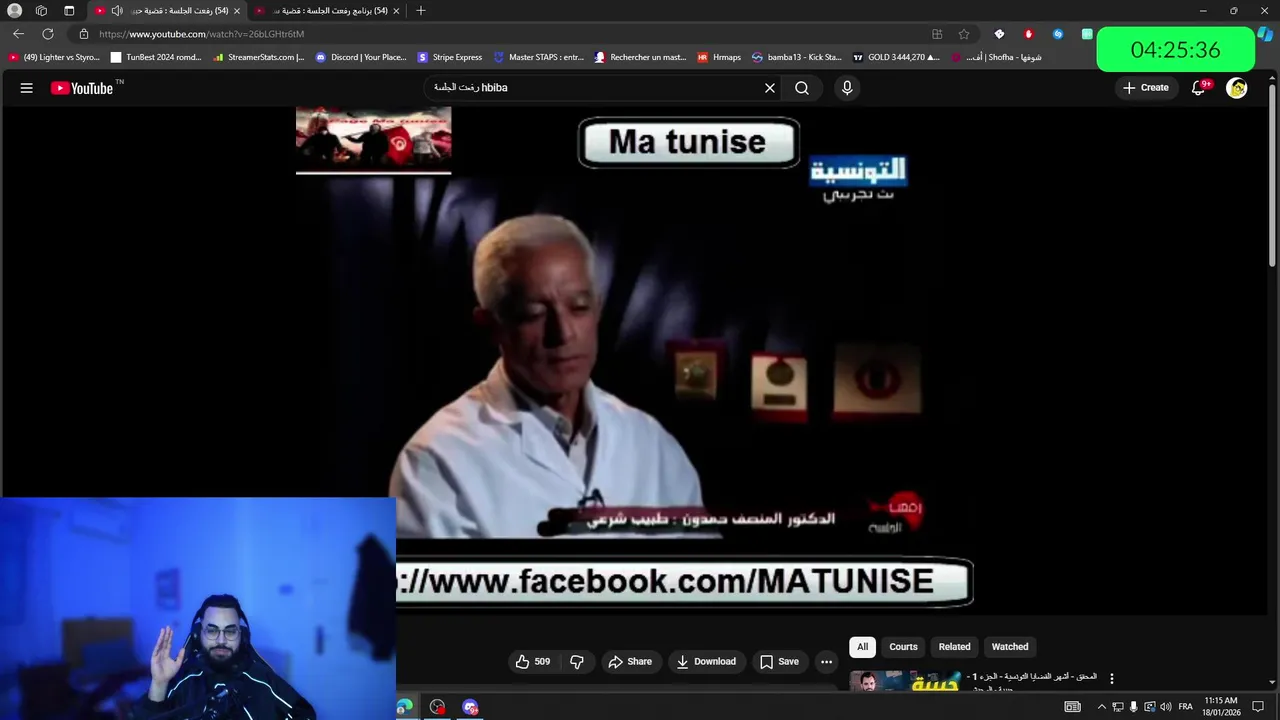Open the Discord taskbar icon

pyautogui.click(x=471, y=707)
